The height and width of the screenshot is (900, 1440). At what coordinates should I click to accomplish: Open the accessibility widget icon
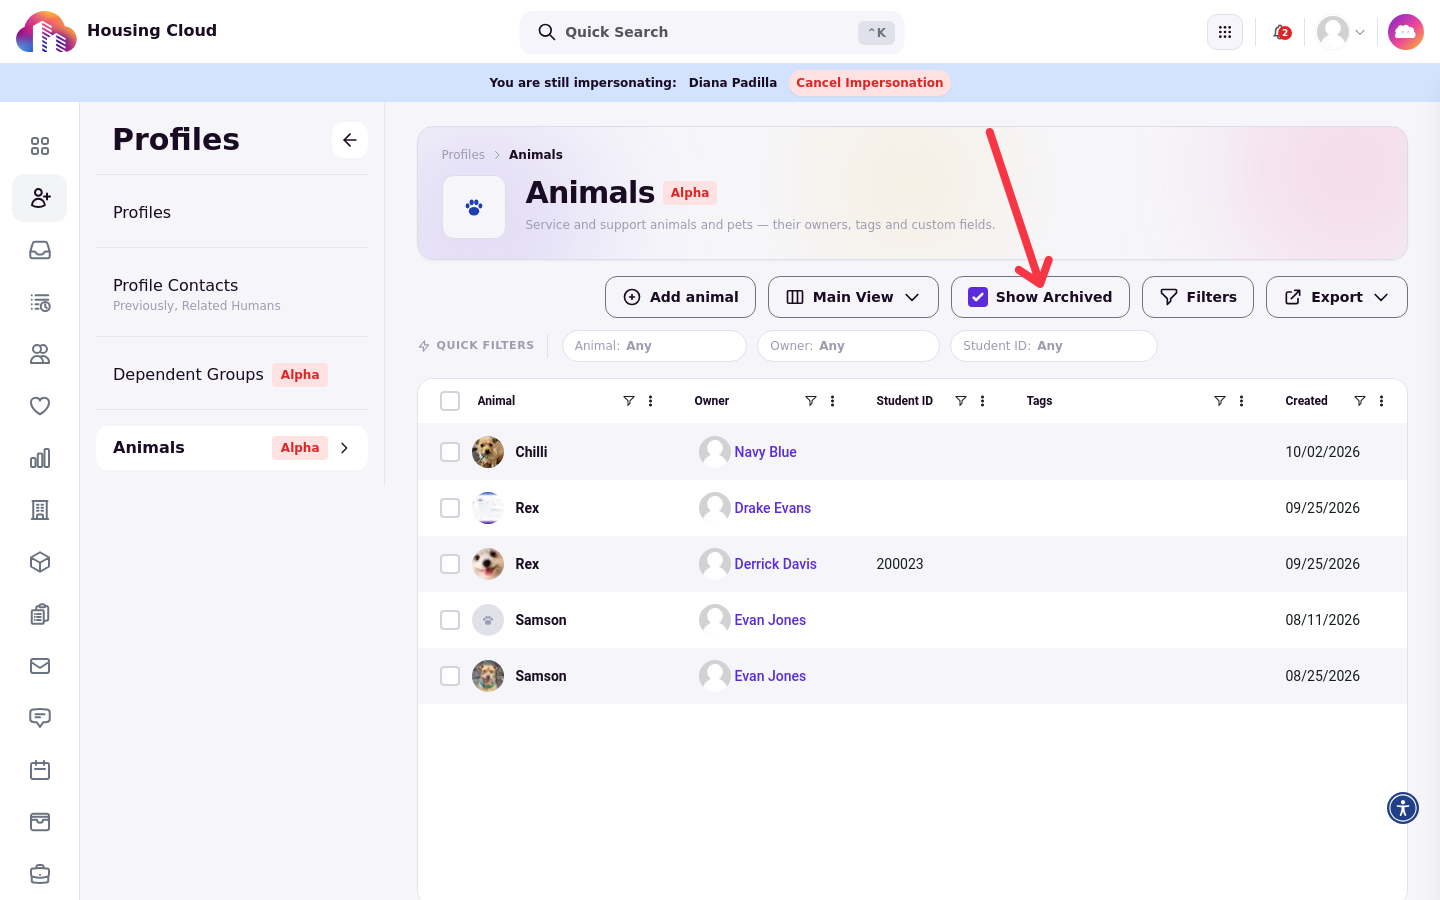click(1403, 808)
